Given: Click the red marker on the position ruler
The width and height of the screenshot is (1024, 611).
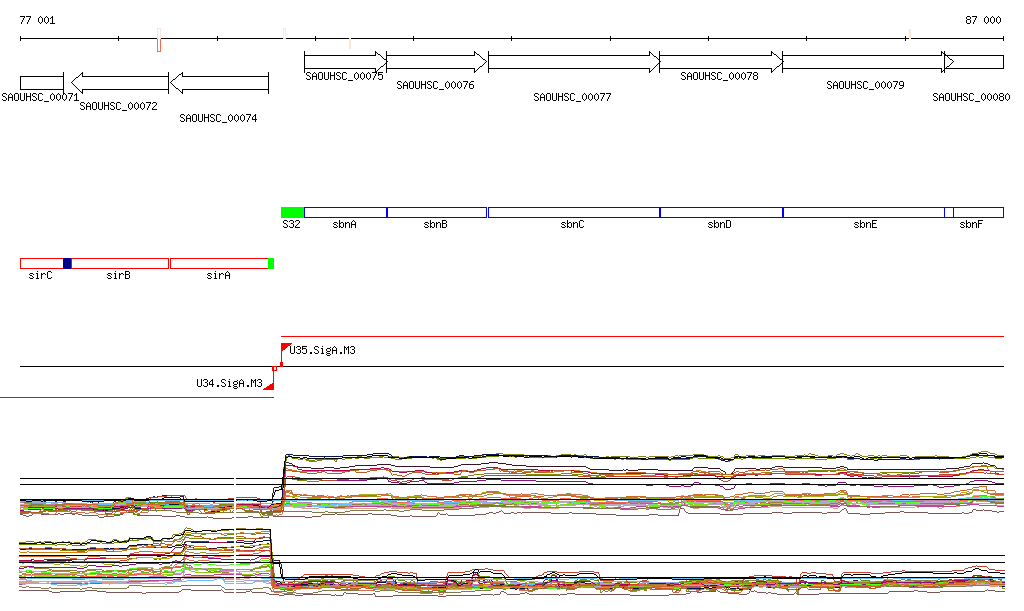Looking at the screenshot, I should point(159,45).
